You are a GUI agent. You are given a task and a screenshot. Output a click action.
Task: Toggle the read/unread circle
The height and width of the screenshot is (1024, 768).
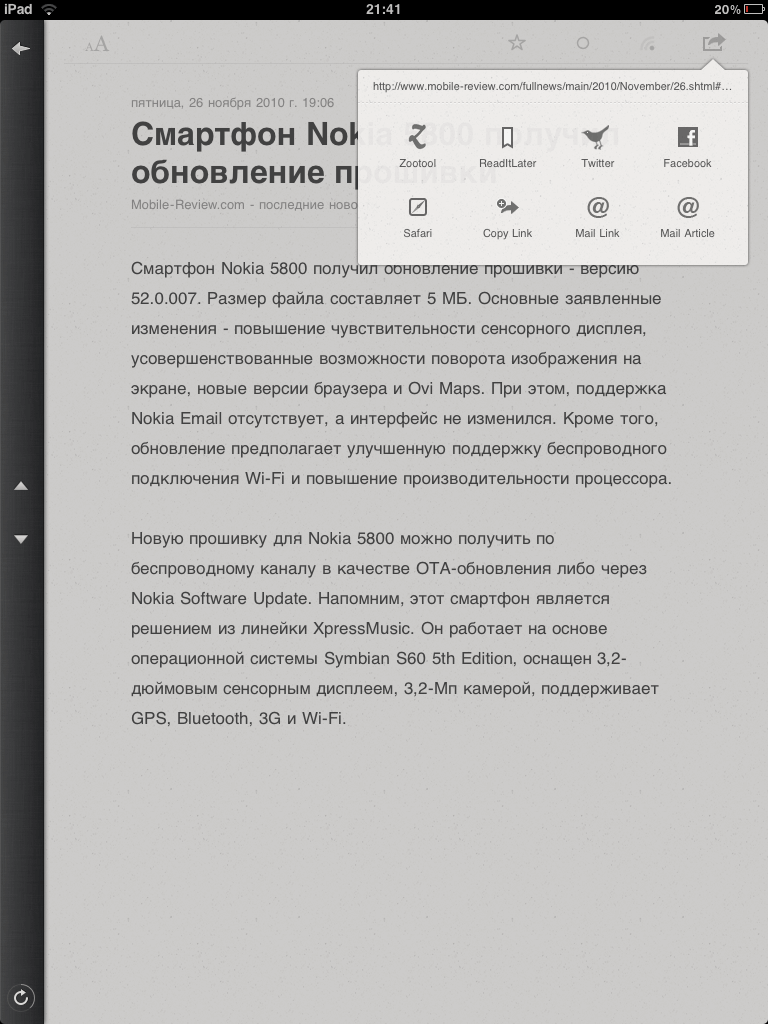pyautogui.click(x=583, y=43)
